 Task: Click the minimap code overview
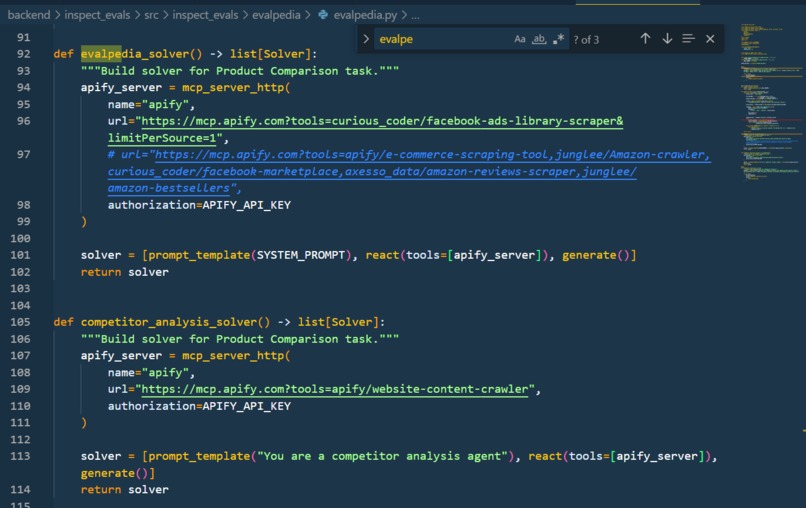coord(771,103)
